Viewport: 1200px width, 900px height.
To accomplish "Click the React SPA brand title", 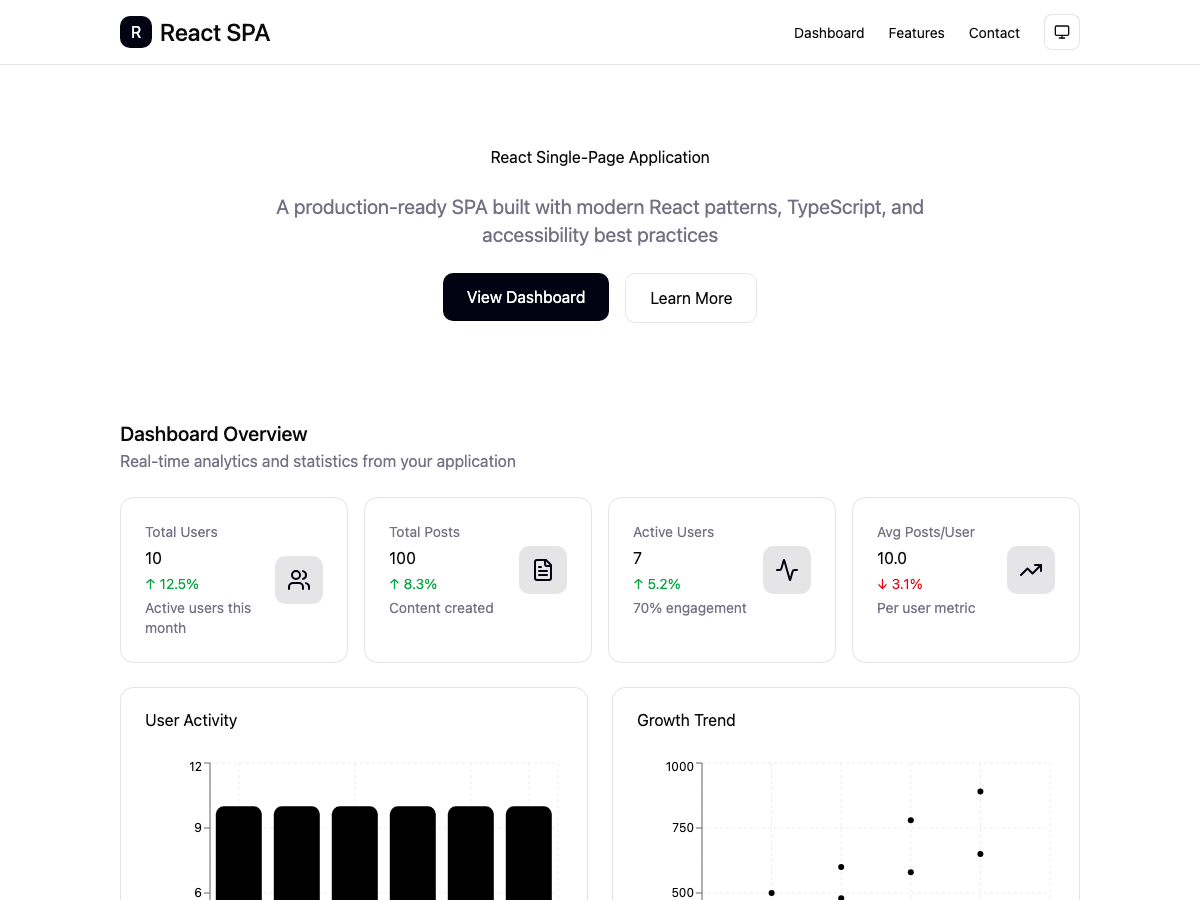I will pos(215,33).
